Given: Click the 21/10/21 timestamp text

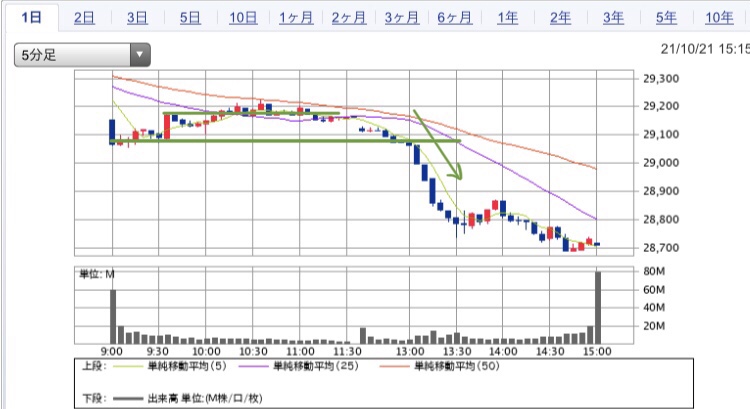Looking at the screenshot, I should (705, 49).
